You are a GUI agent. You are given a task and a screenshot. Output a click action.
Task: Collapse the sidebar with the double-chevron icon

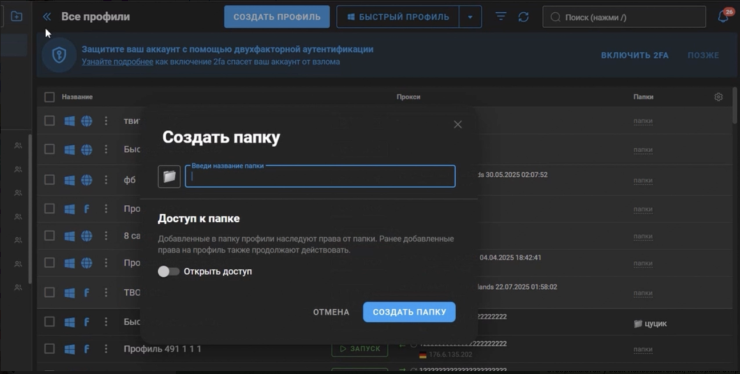[47, 17]
